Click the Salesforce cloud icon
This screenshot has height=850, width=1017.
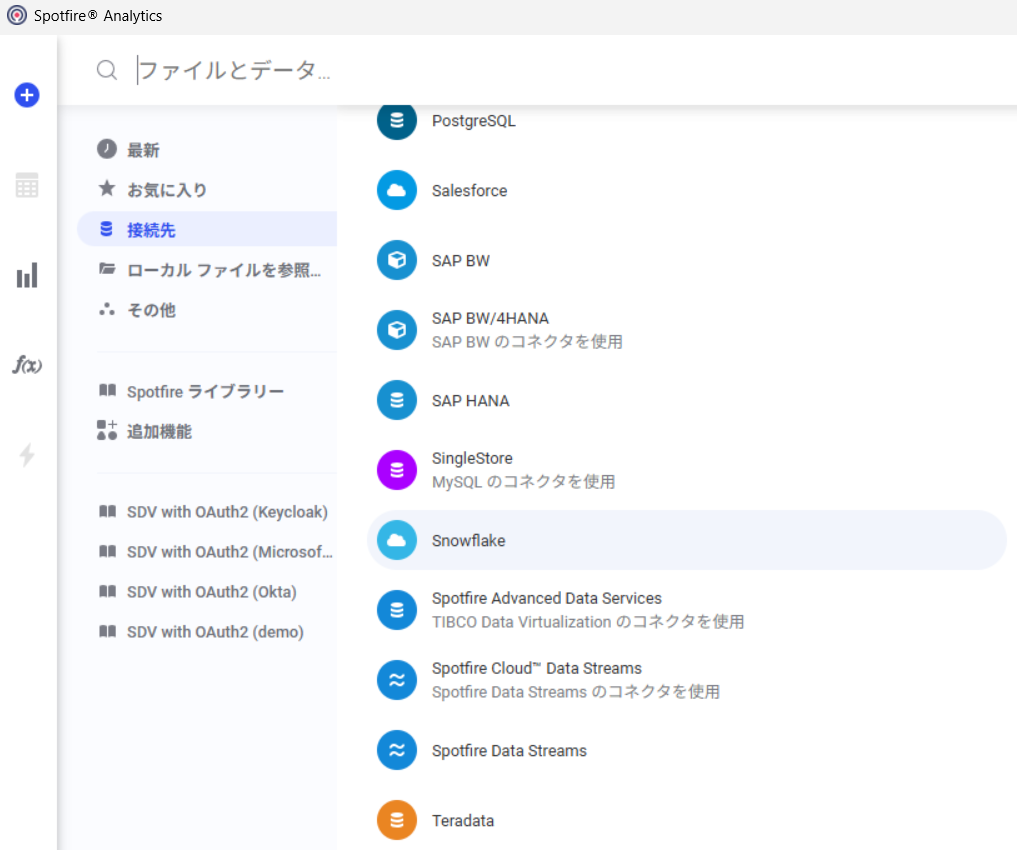pos(397,190)
